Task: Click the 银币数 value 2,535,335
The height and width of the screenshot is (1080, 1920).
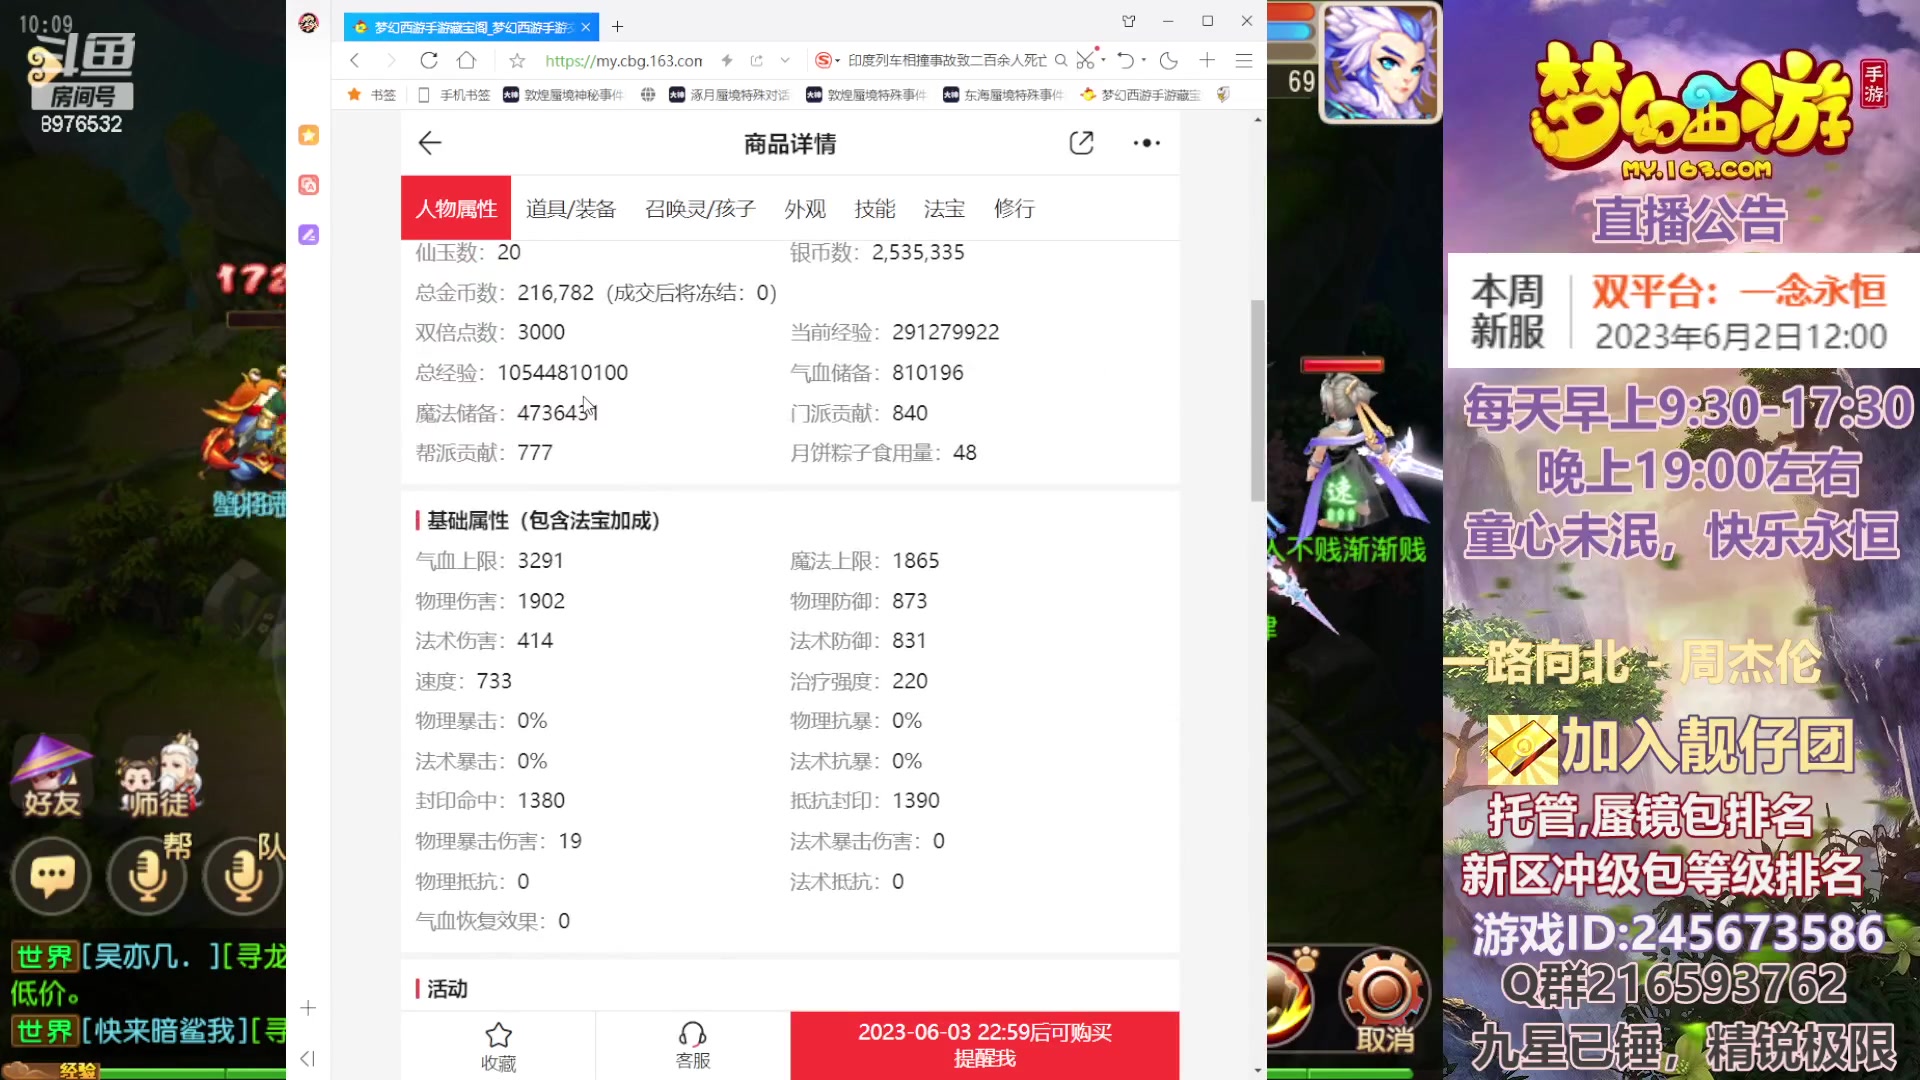Action: coord(918,252)
